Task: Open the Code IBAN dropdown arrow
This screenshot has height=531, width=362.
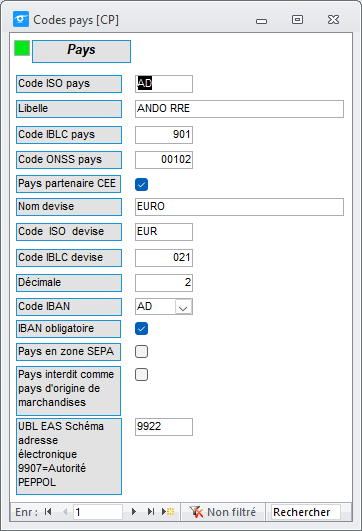Action: tap(184, 307)
